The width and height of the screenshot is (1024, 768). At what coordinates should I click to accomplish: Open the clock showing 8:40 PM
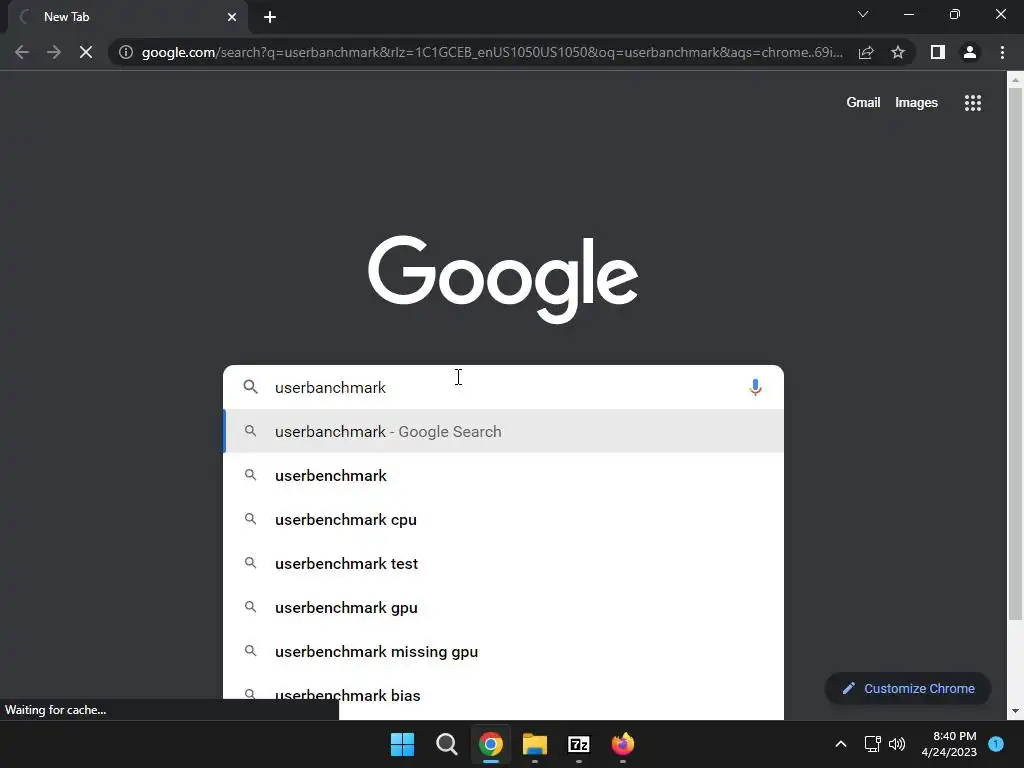click(x=949, y=744)
